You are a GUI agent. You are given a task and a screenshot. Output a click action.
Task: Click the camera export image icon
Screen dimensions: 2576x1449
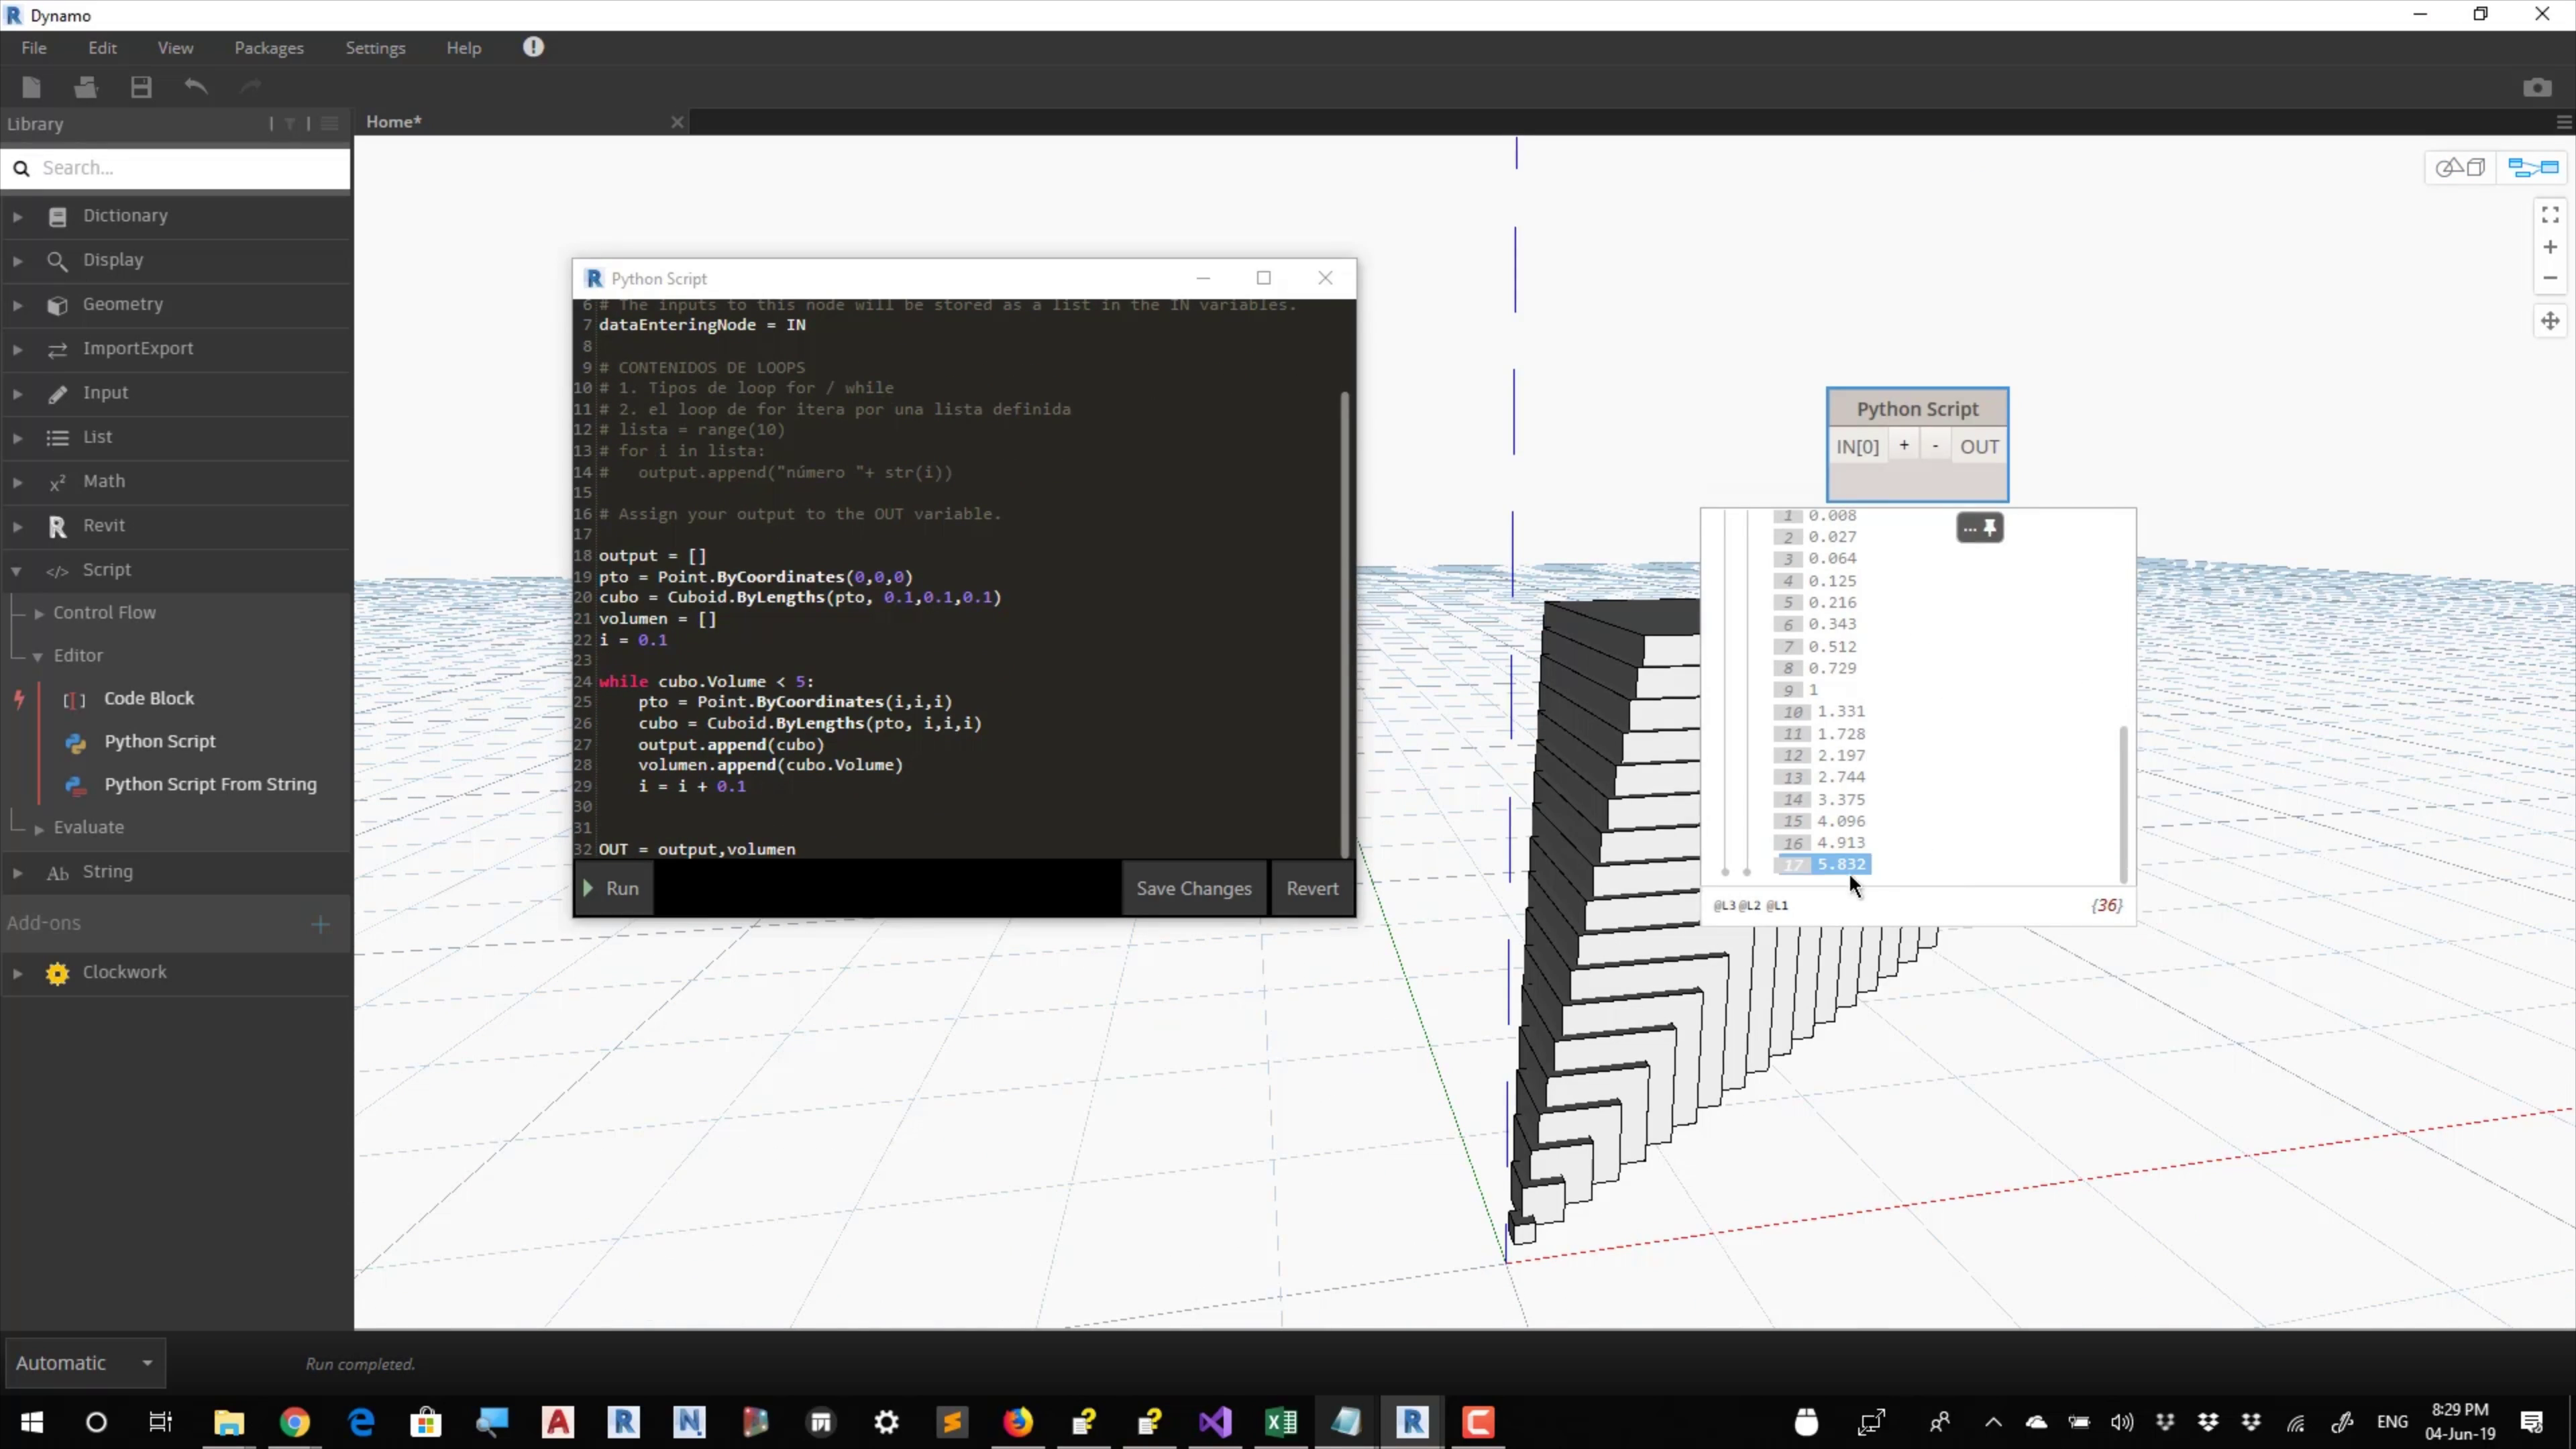pyautogui.click(x=2536, y=88)
